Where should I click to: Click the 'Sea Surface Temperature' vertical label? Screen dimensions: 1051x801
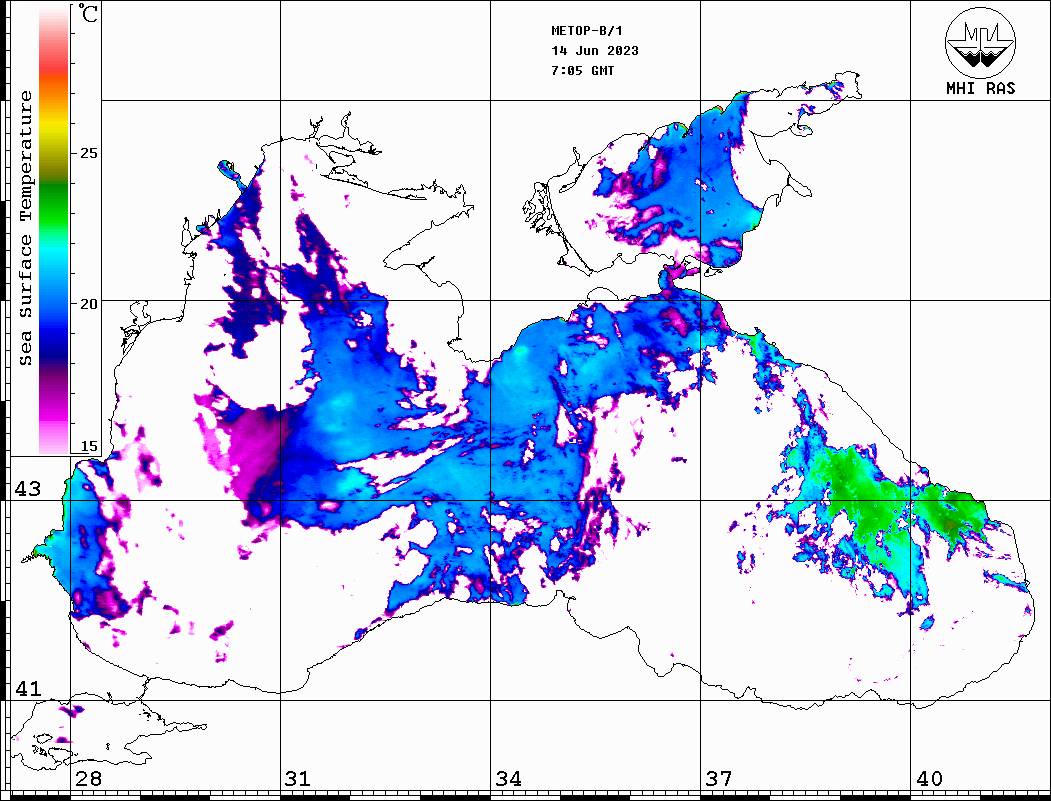pos(25,229)
